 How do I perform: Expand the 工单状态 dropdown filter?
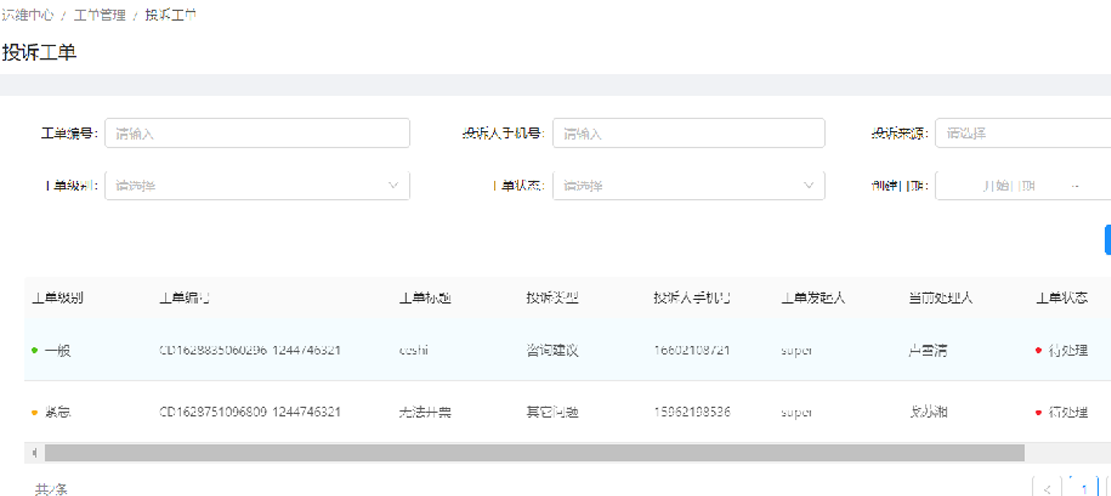pos(688,185)
